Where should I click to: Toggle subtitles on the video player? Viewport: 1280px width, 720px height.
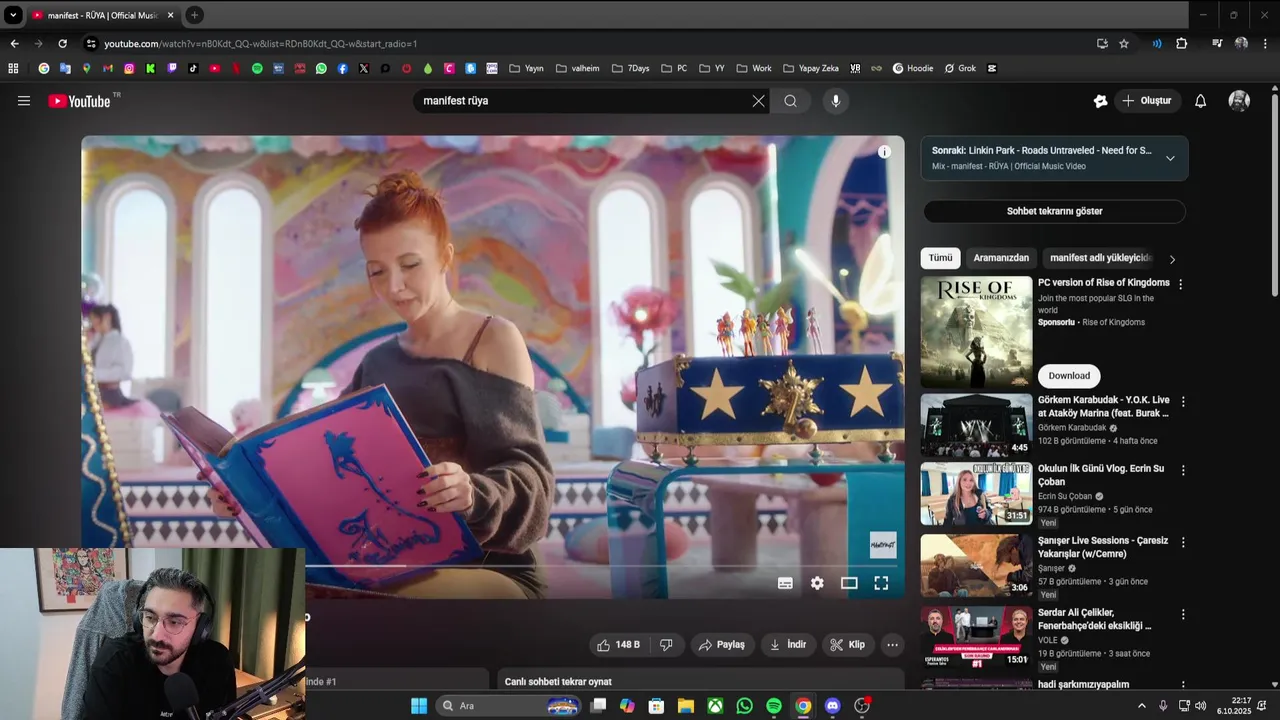click(785, 583)
